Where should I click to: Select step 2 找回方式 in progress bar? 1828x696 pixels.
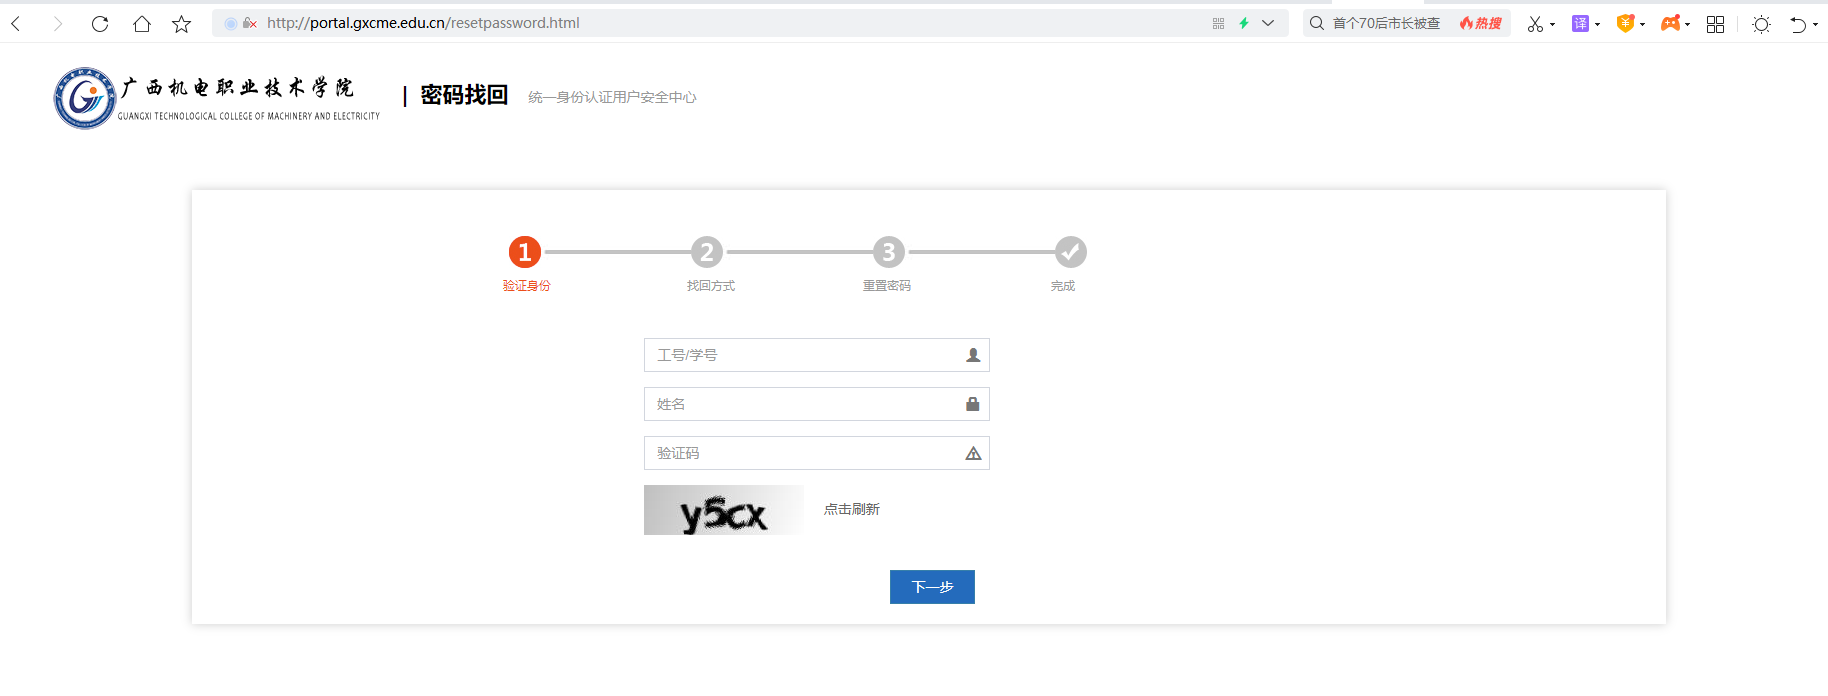707,252
